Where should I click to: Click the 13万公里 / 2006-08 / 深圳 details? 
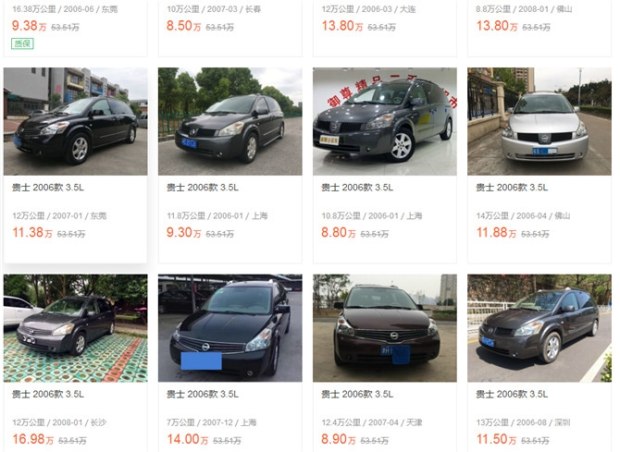[523, 423]
